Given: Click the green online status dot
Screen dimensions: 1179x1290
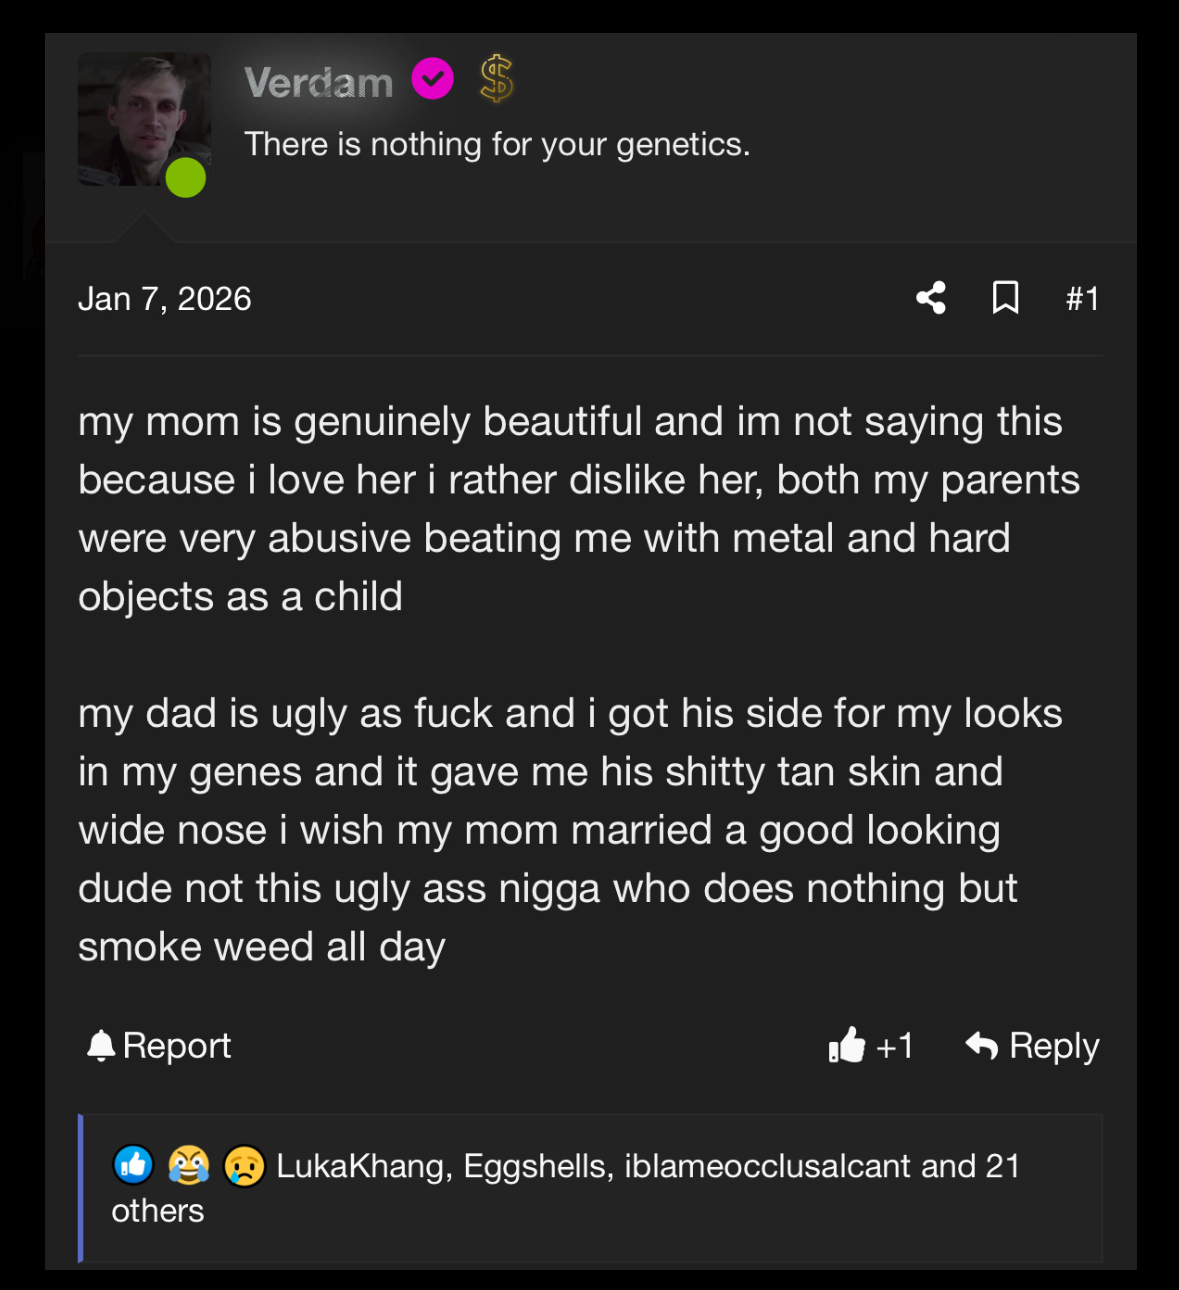Looking at the screenshot, I should tap(186, 178).
